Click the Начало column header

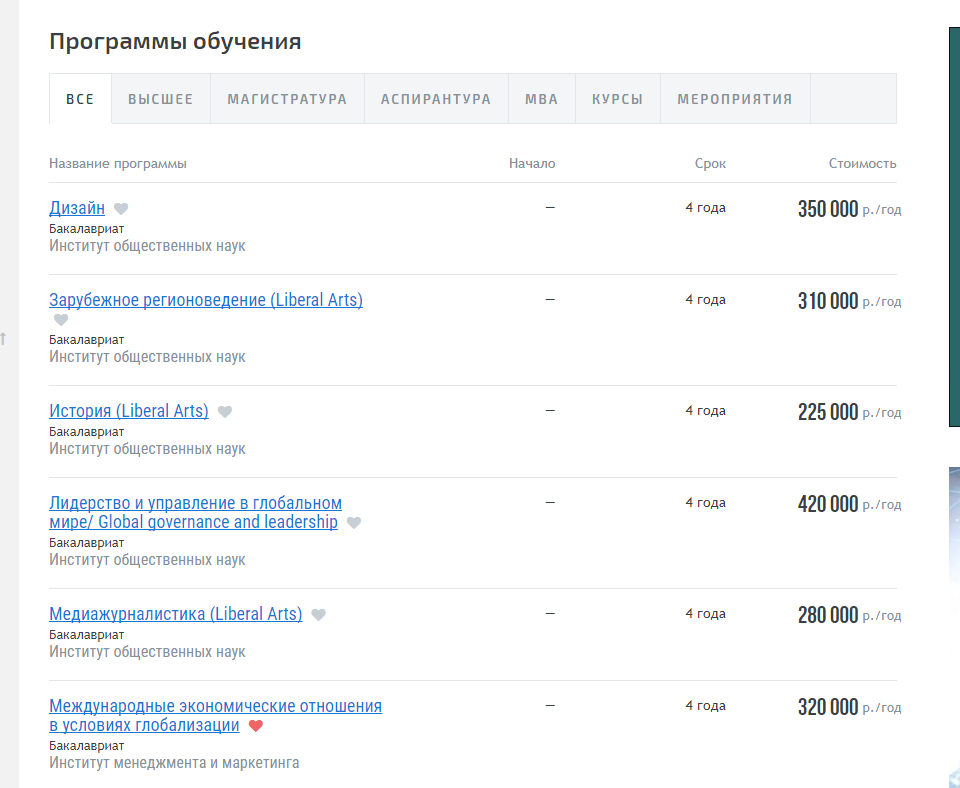[532, 163]
